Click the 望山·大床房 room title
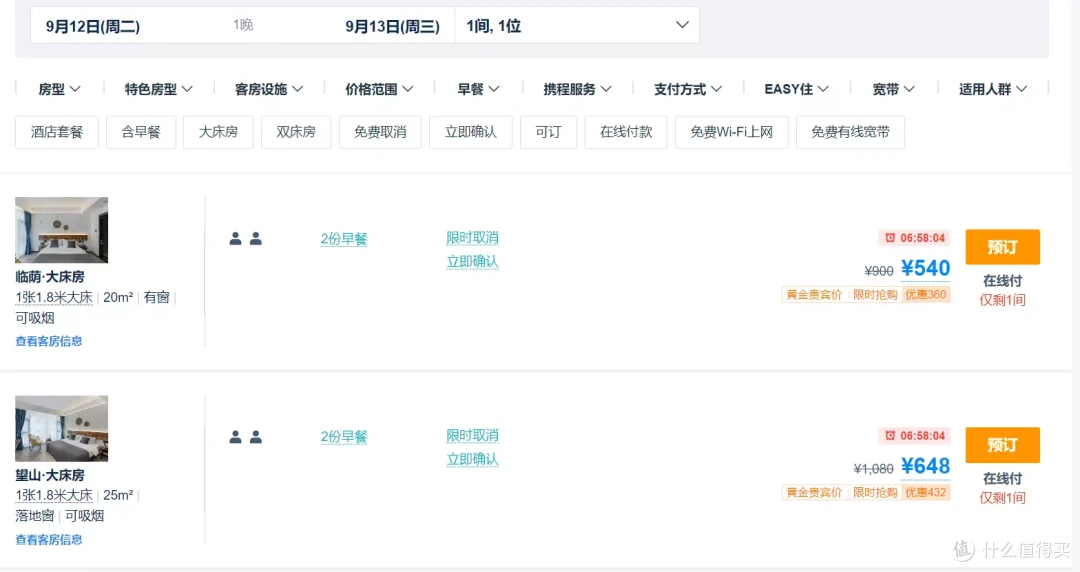 [x=50, y=476]
